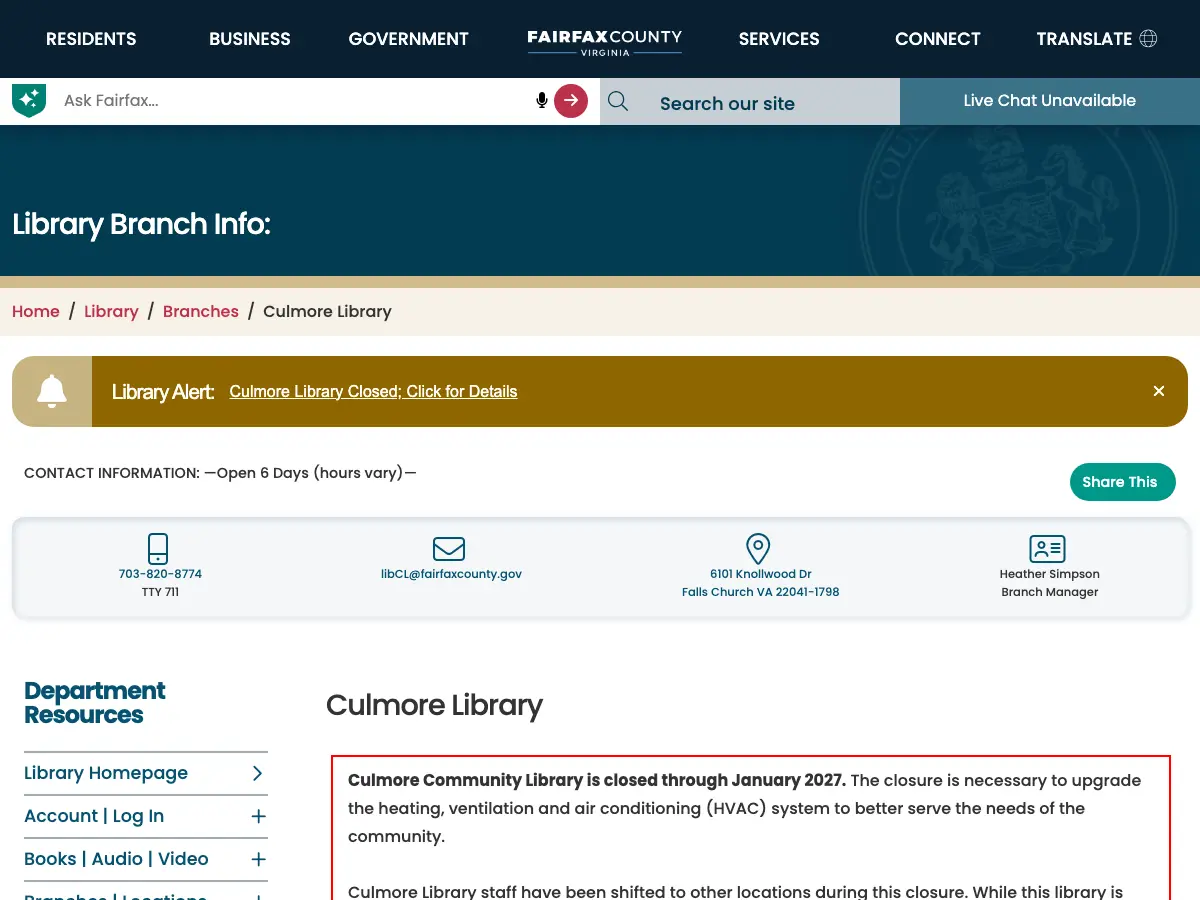Go to Home breadcrumb link
The width and height of the screenshot is (1200, 900).
[36, 311]
